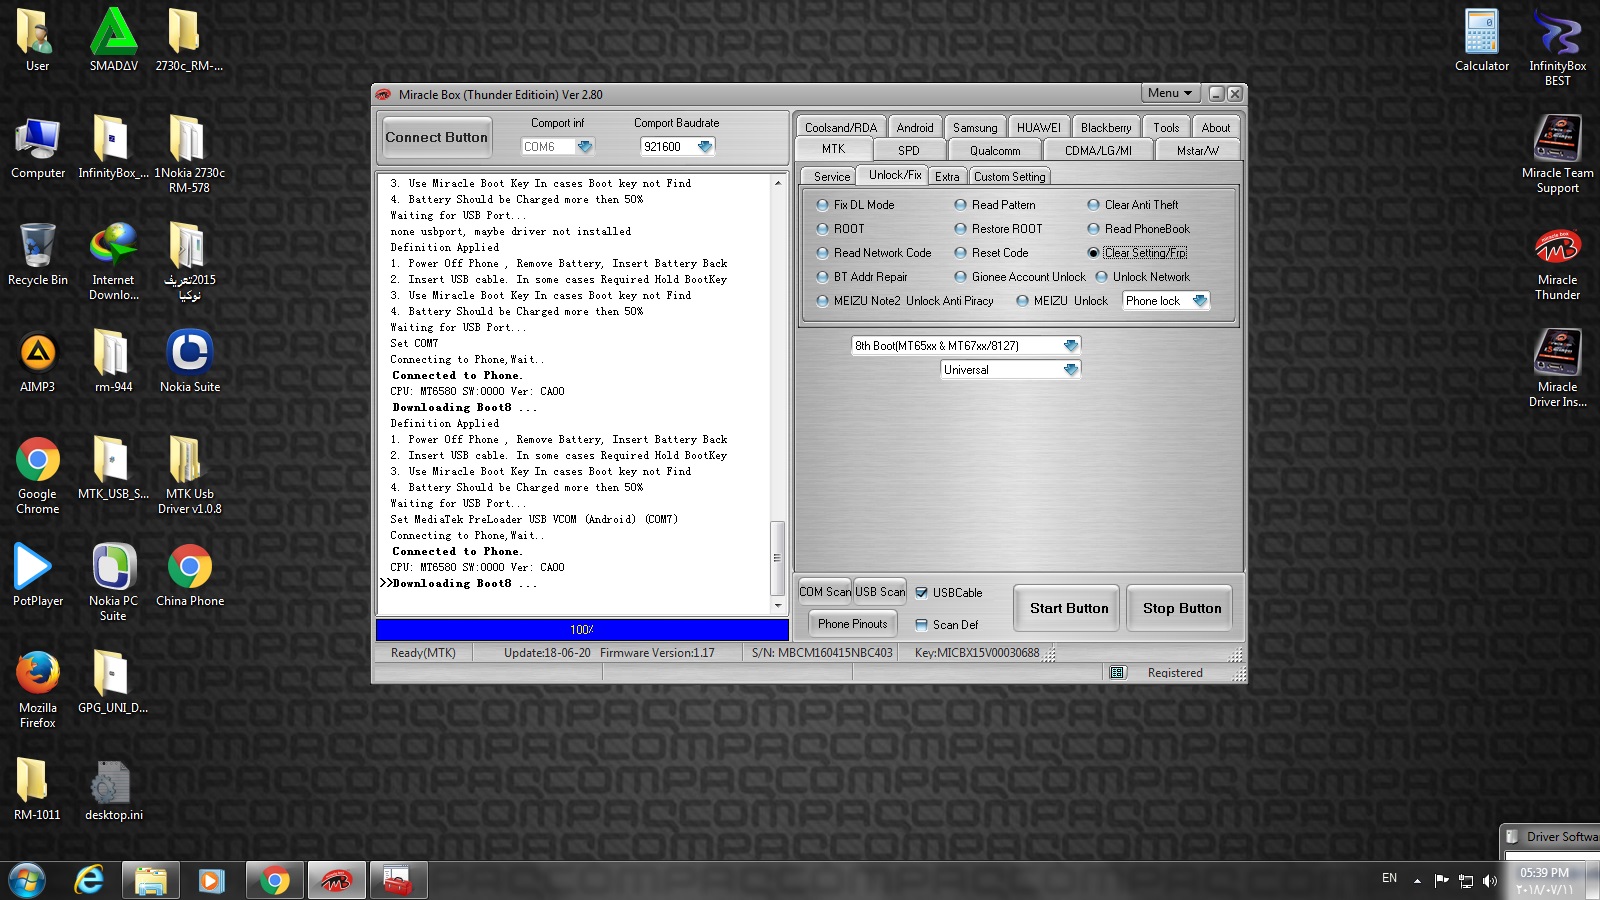Switch to the Qualcomm tab

tap(995, 150)
